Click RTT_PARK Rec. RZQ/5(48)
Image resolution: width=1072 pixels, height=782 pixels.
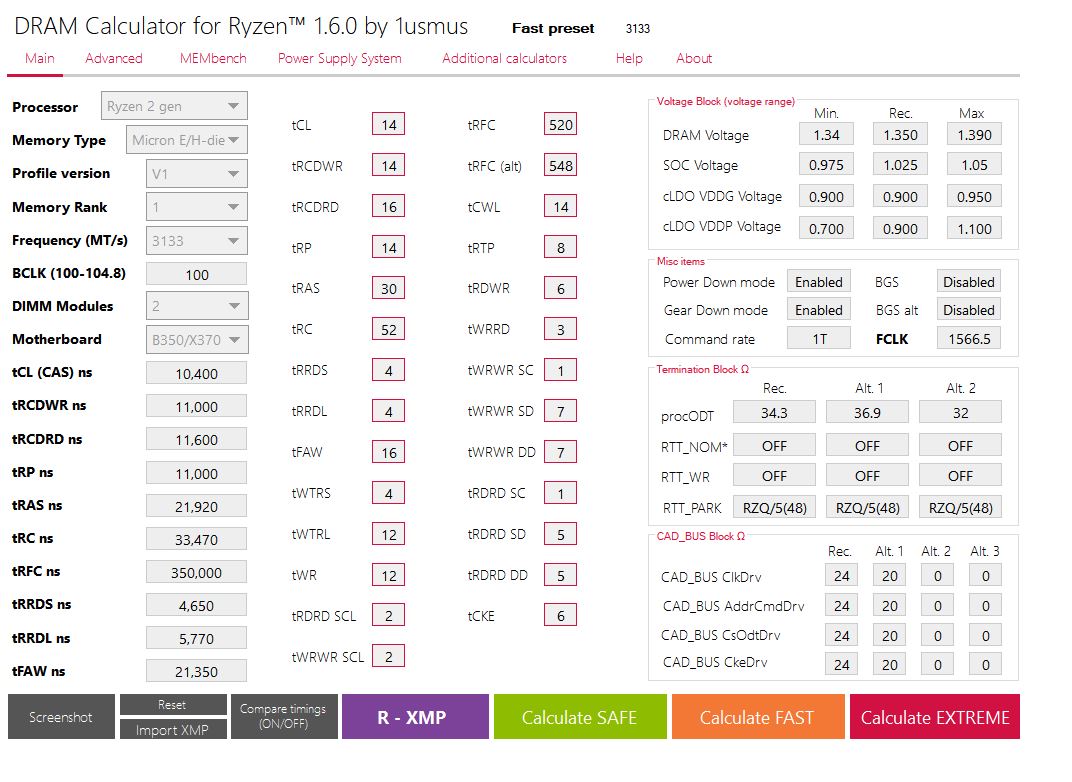774,507
